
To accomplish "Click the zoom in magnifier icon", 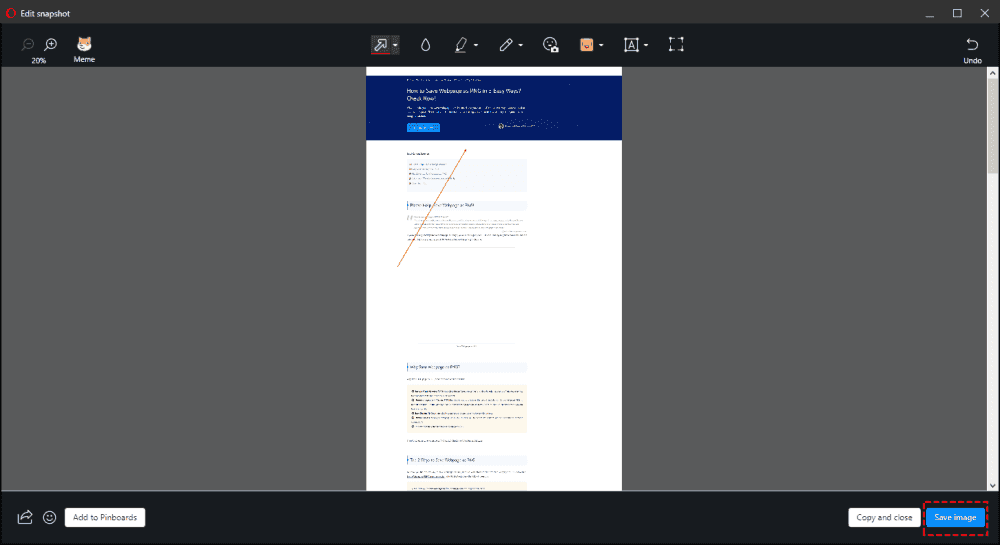I will (x=50, y=44).
